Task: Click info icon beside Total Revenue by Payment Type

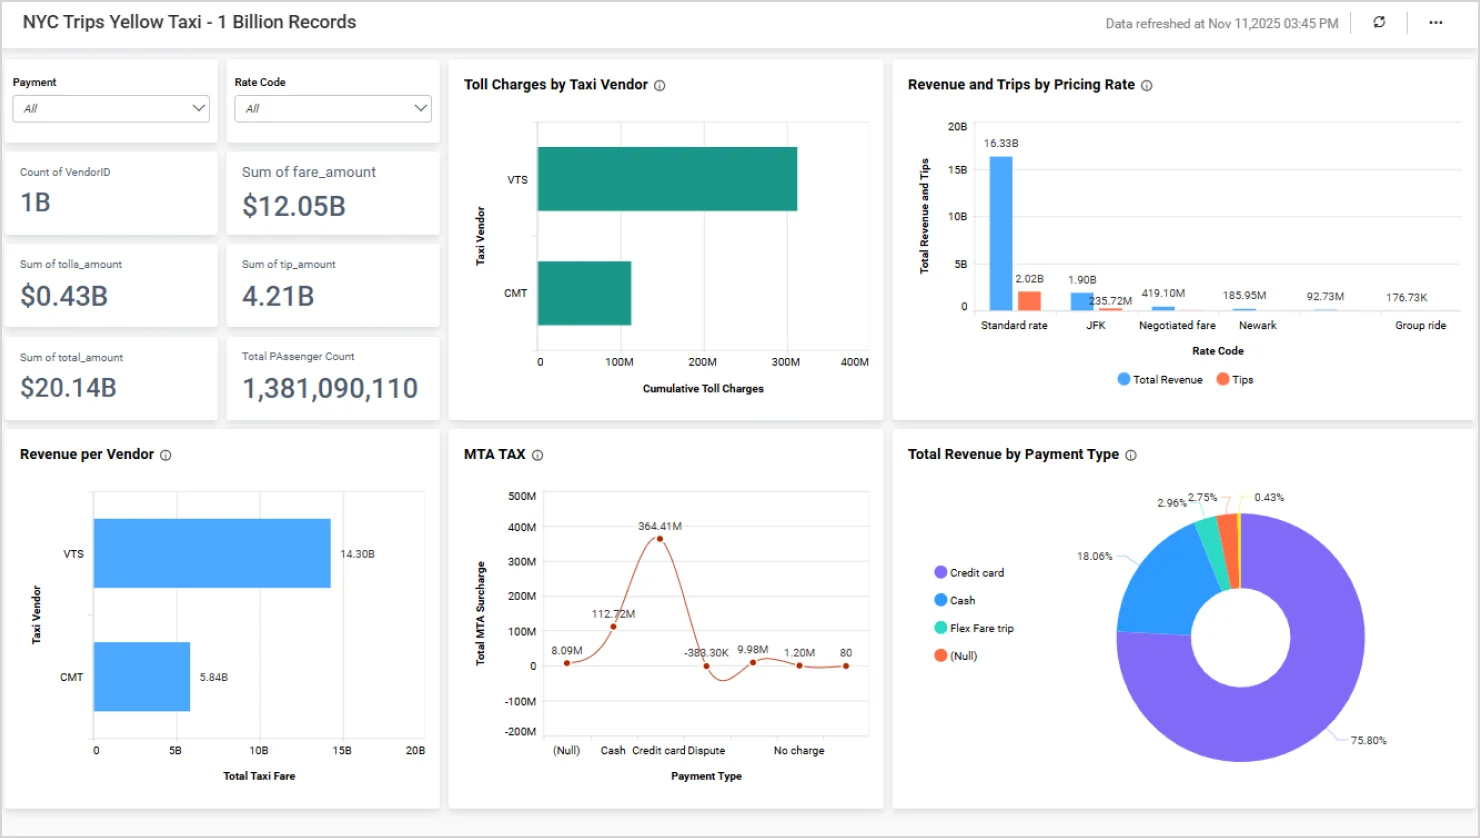Action: (1131, 455)
